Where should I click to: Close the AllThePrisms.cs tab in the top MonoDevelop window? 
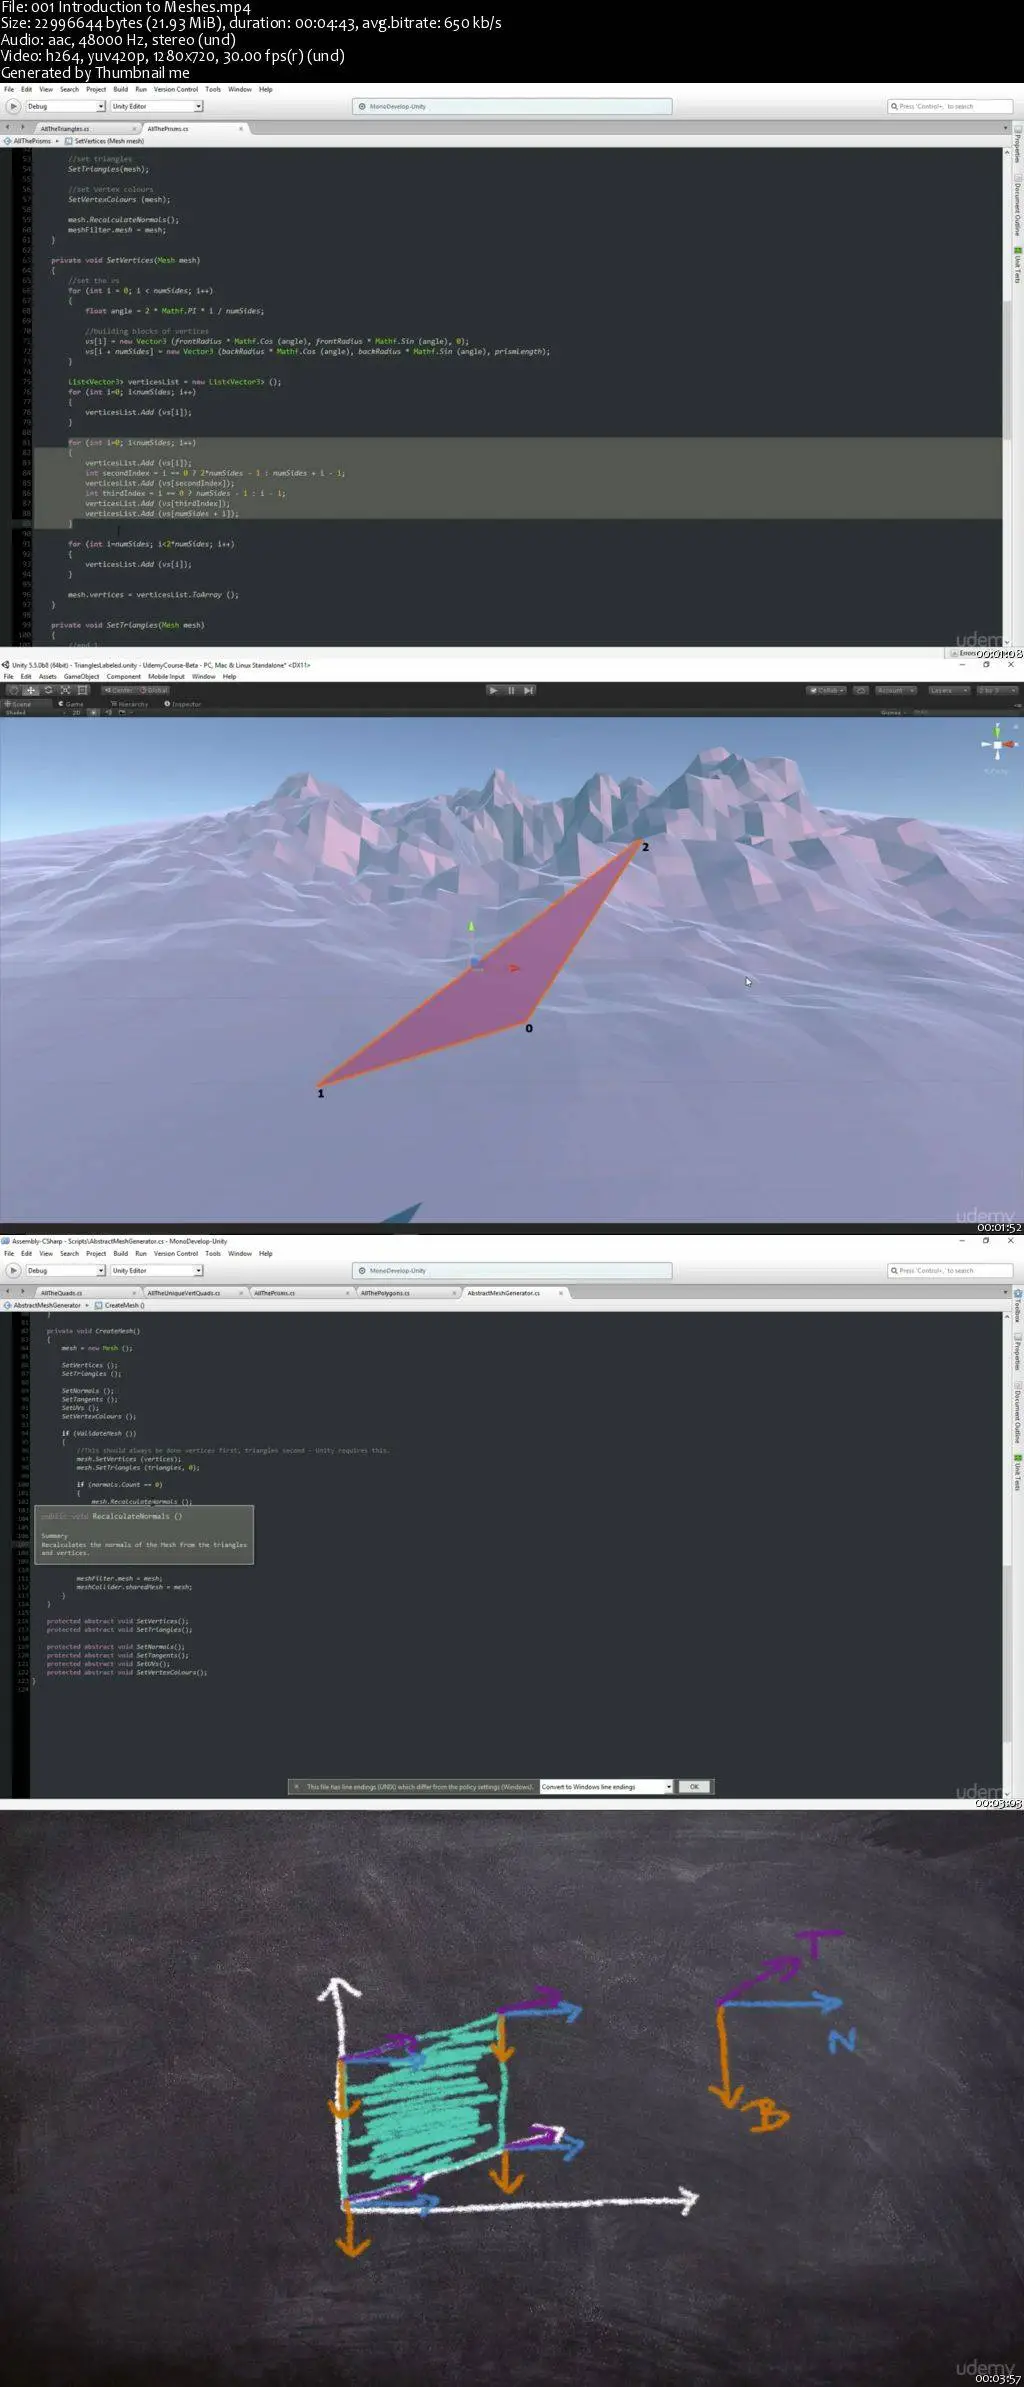click(x=241, y=129)
